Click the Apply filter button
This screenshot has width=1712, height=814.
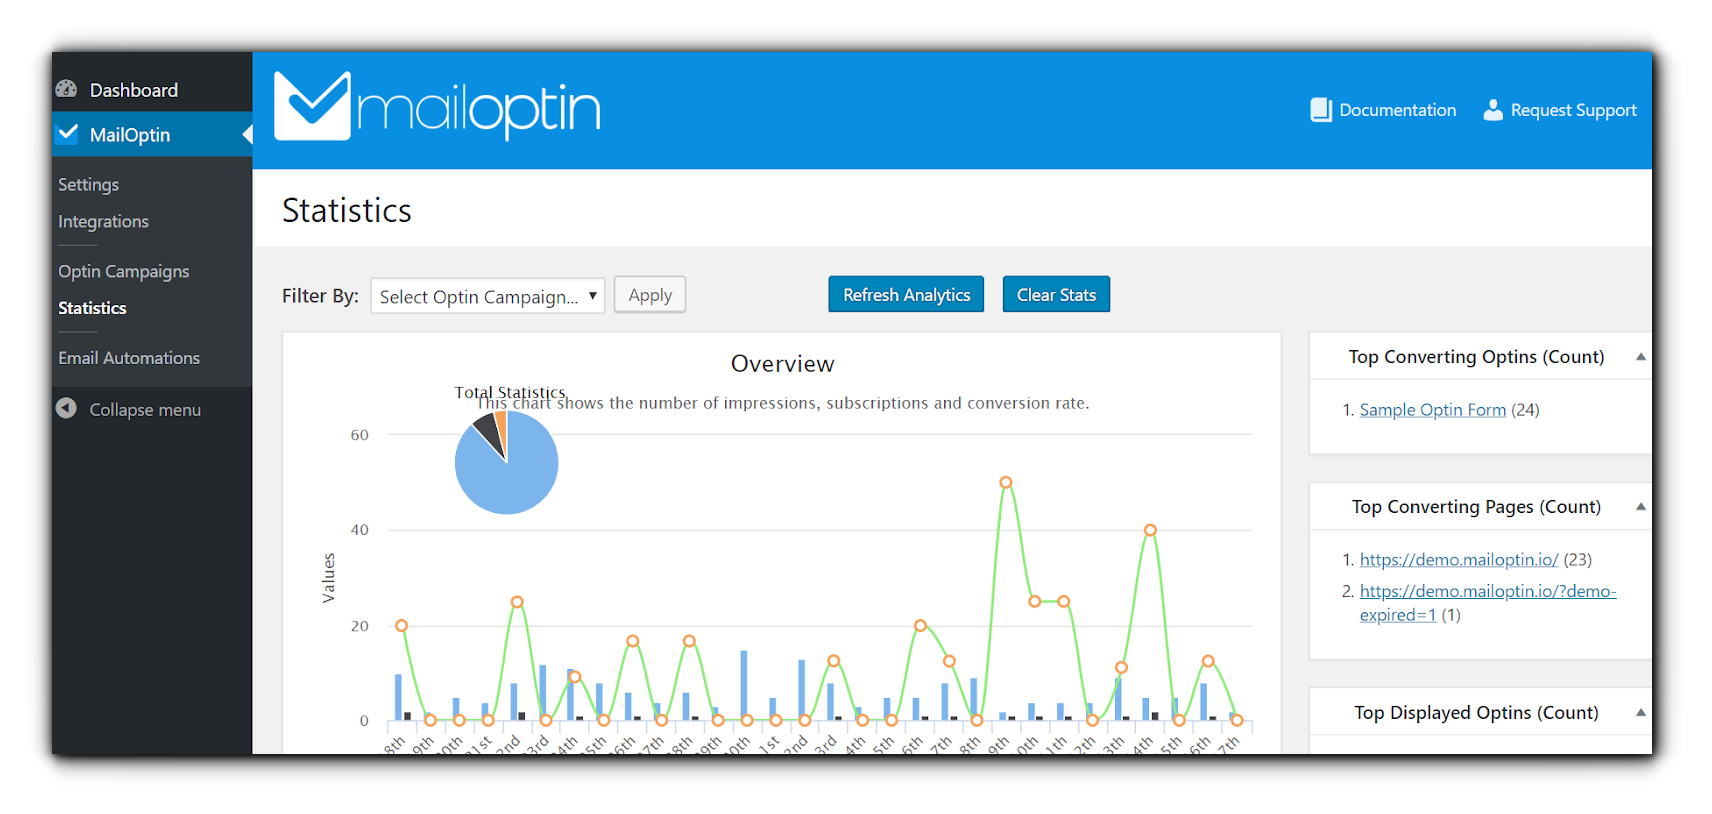(x=650, y=295)
